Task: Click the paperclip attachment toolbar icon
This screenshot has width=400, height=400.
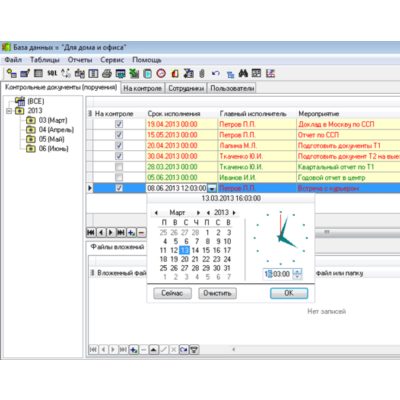Action: (202, 73)
